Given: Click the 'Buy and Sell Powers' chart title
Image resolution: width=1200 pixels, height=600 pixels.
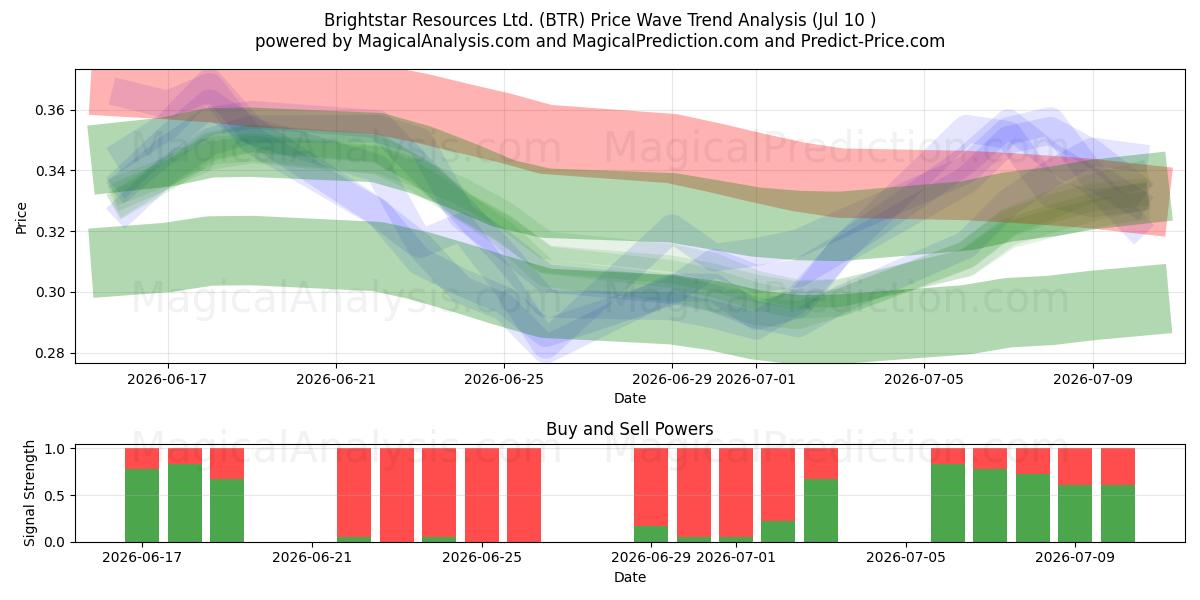Looking at the screenshot, I should (630, 429).
